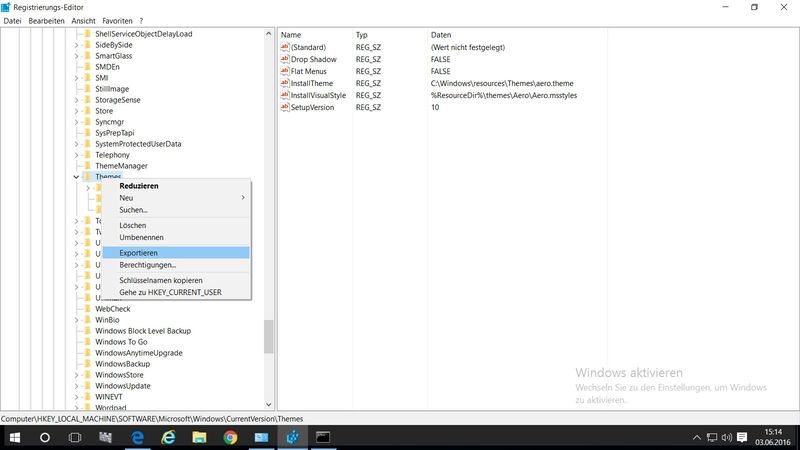
Task: Click the tree scrollbar up arrow
Action: [269, 34]
